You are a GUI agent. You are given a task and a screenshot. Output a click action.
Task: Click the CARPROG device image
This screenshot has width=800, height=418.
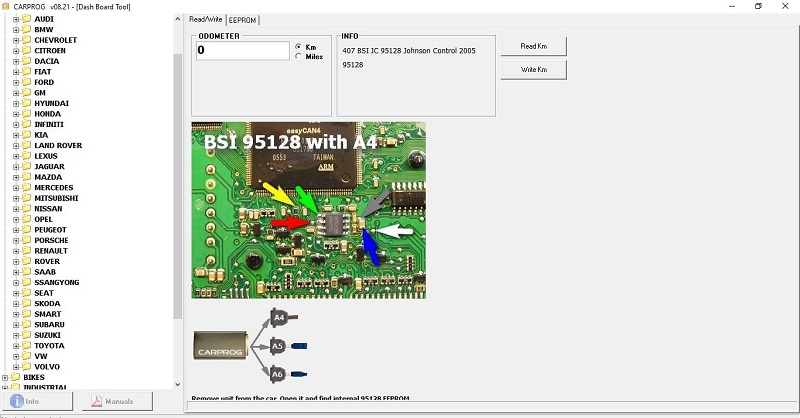pos(220,345)
